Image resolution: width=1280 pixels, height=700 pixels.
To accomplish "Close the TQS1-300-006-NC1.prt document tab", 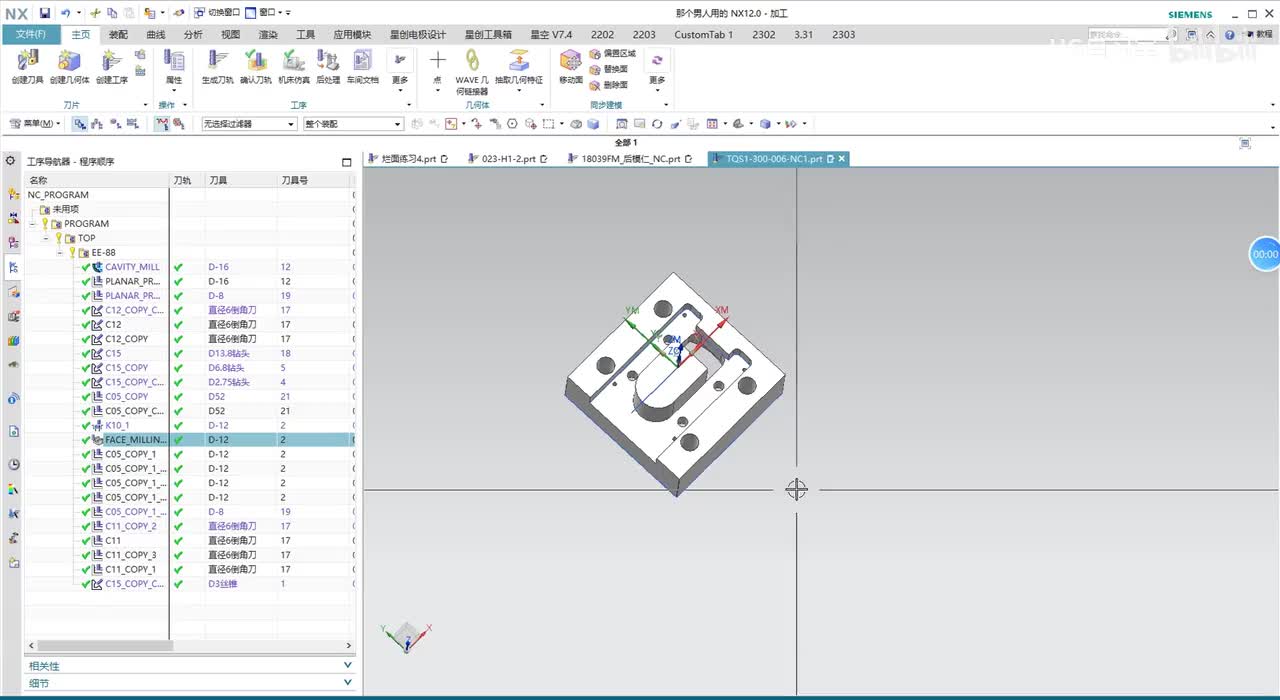I will pyautogui.click(x=842, y=159).
